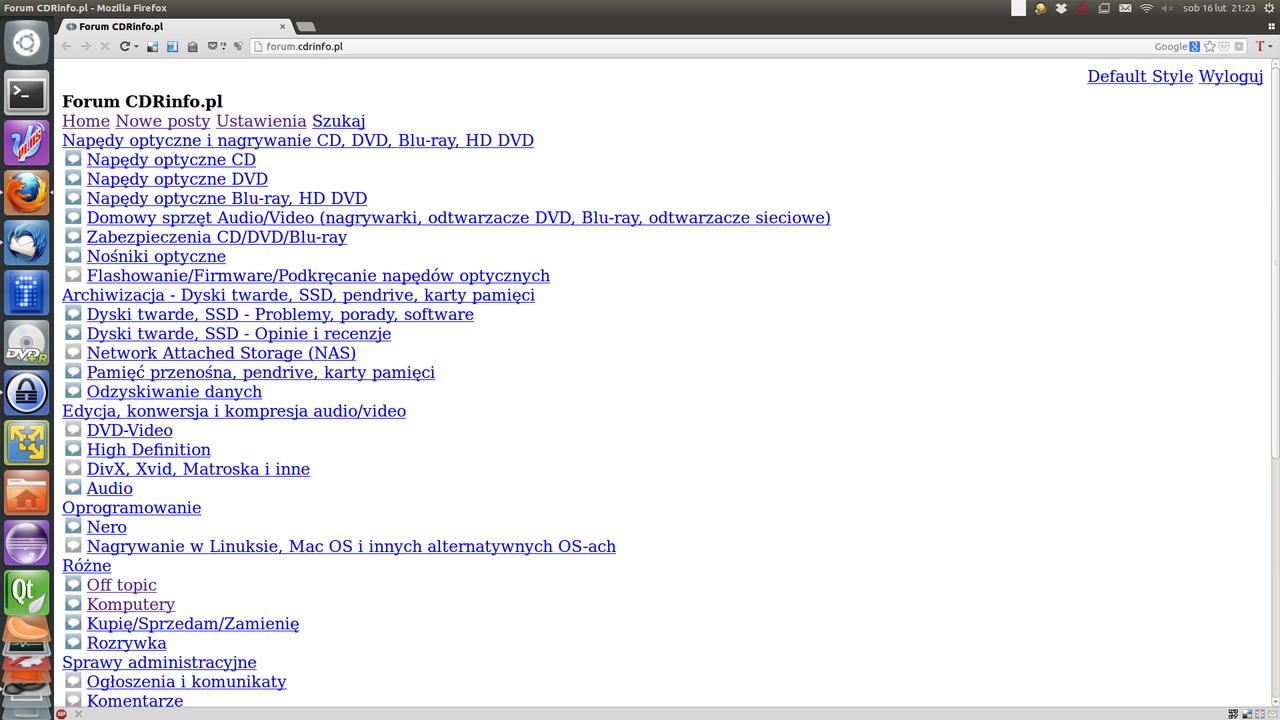Open the Szukaj search link
The width and height of the screenshot is (1280, 720).
click(x=339, y=121)
